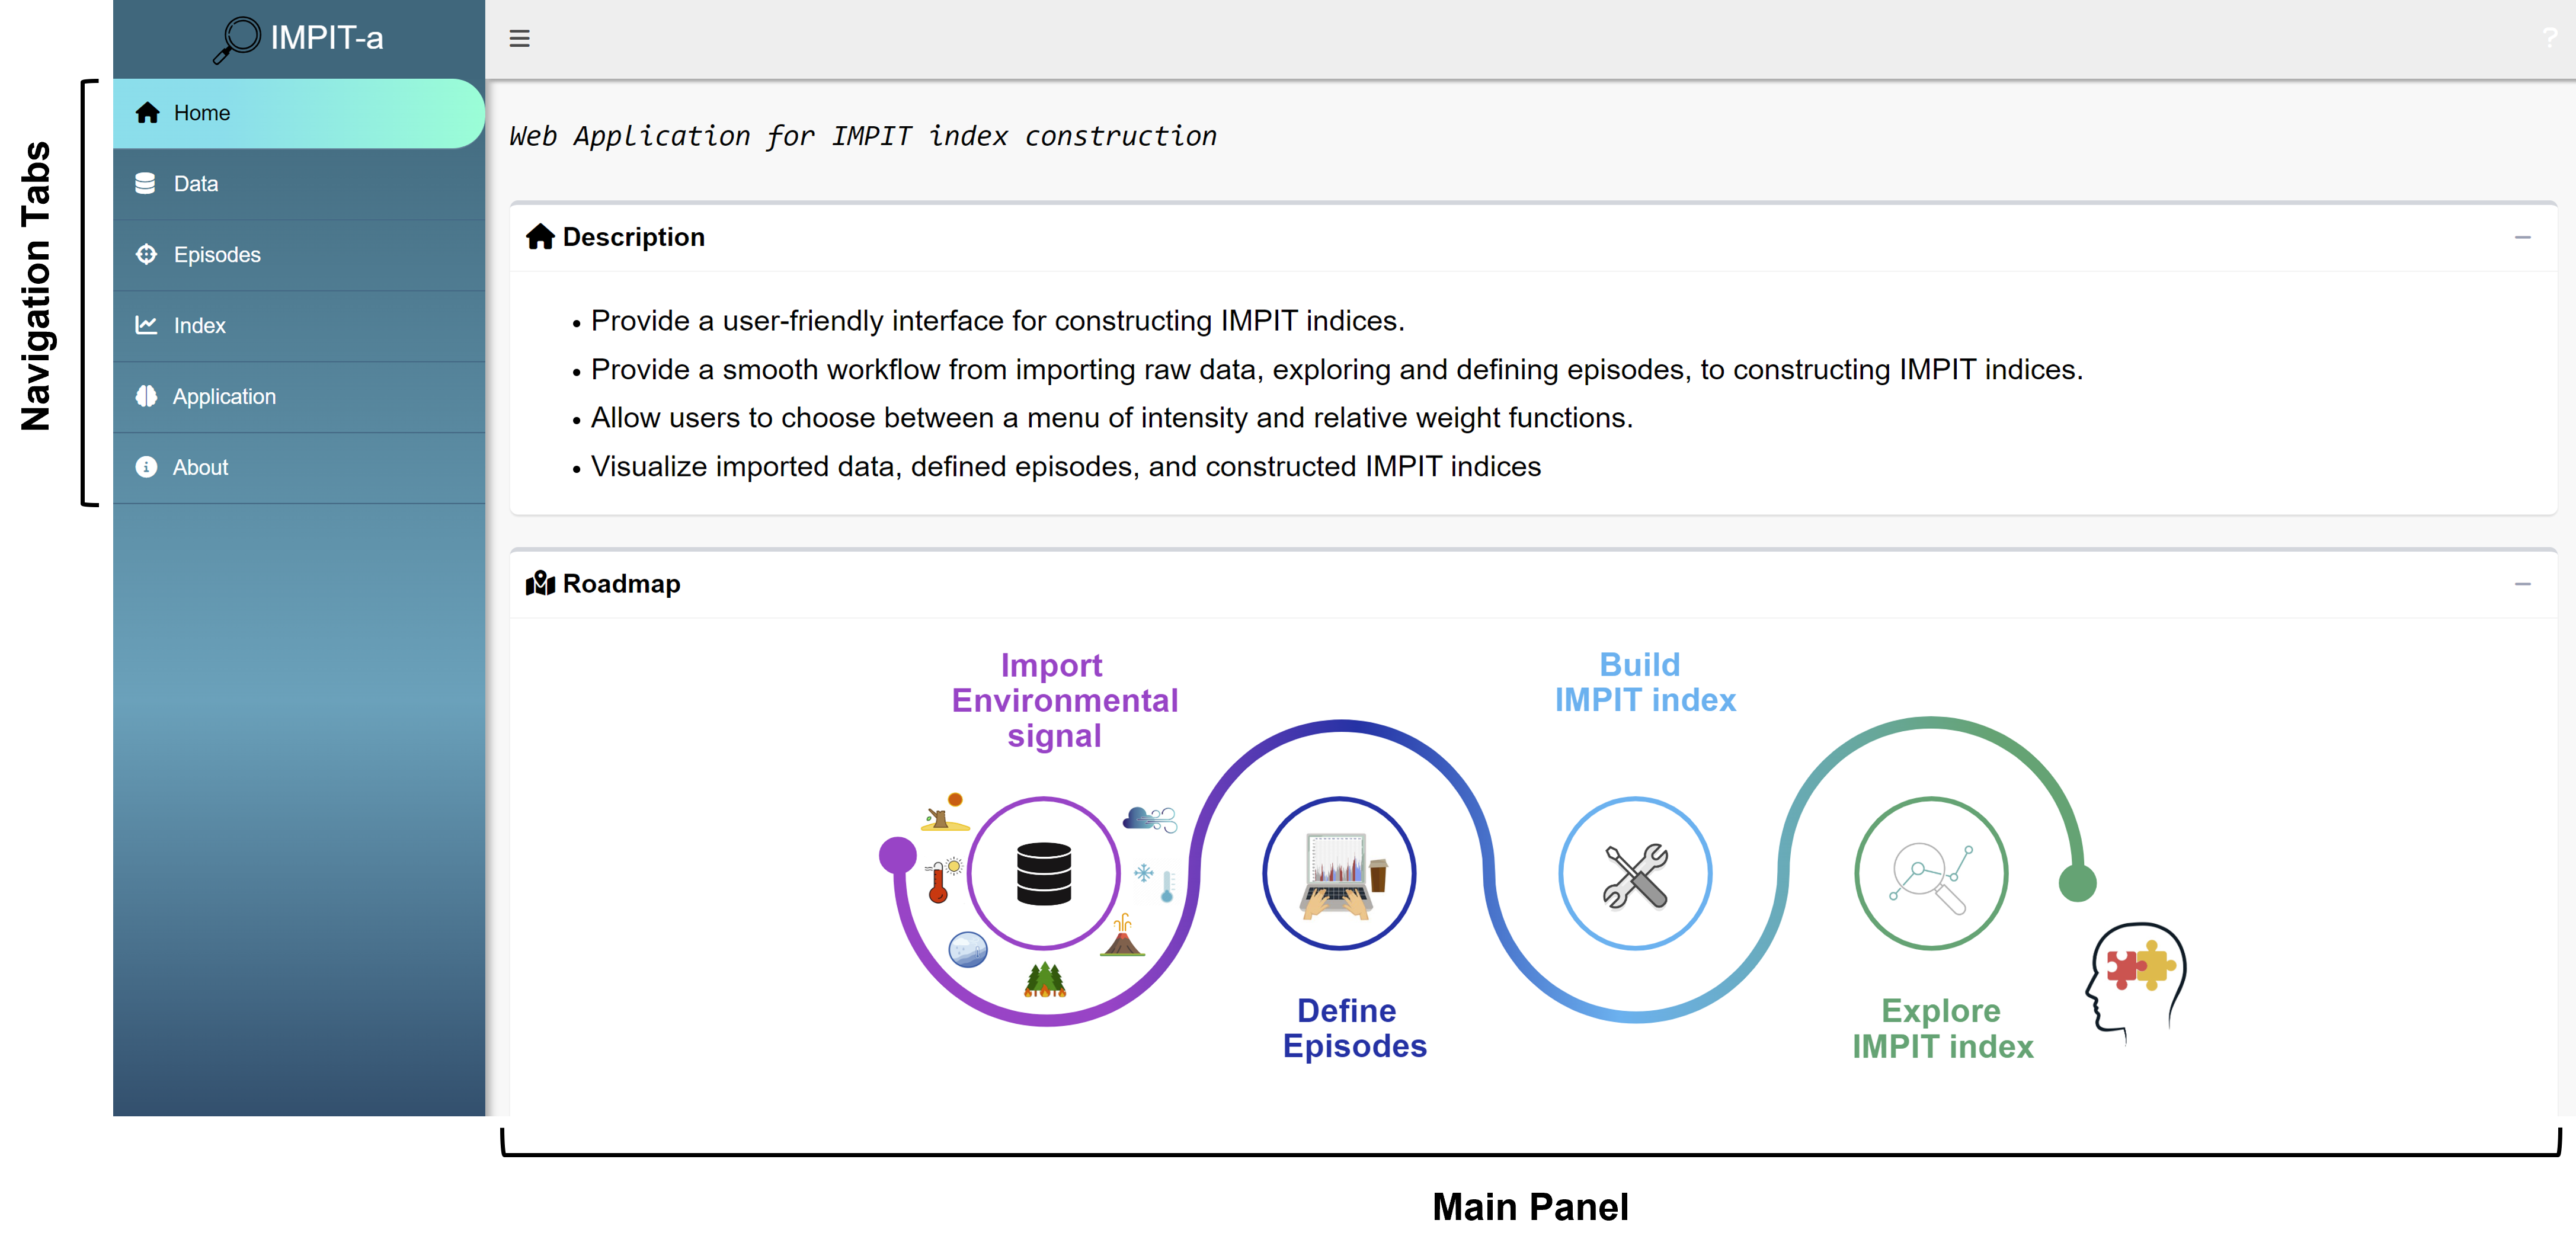Click the wrench and screwdriver tools icon
This screenshot has width=2576, height=1252.
coord(1635,874)
